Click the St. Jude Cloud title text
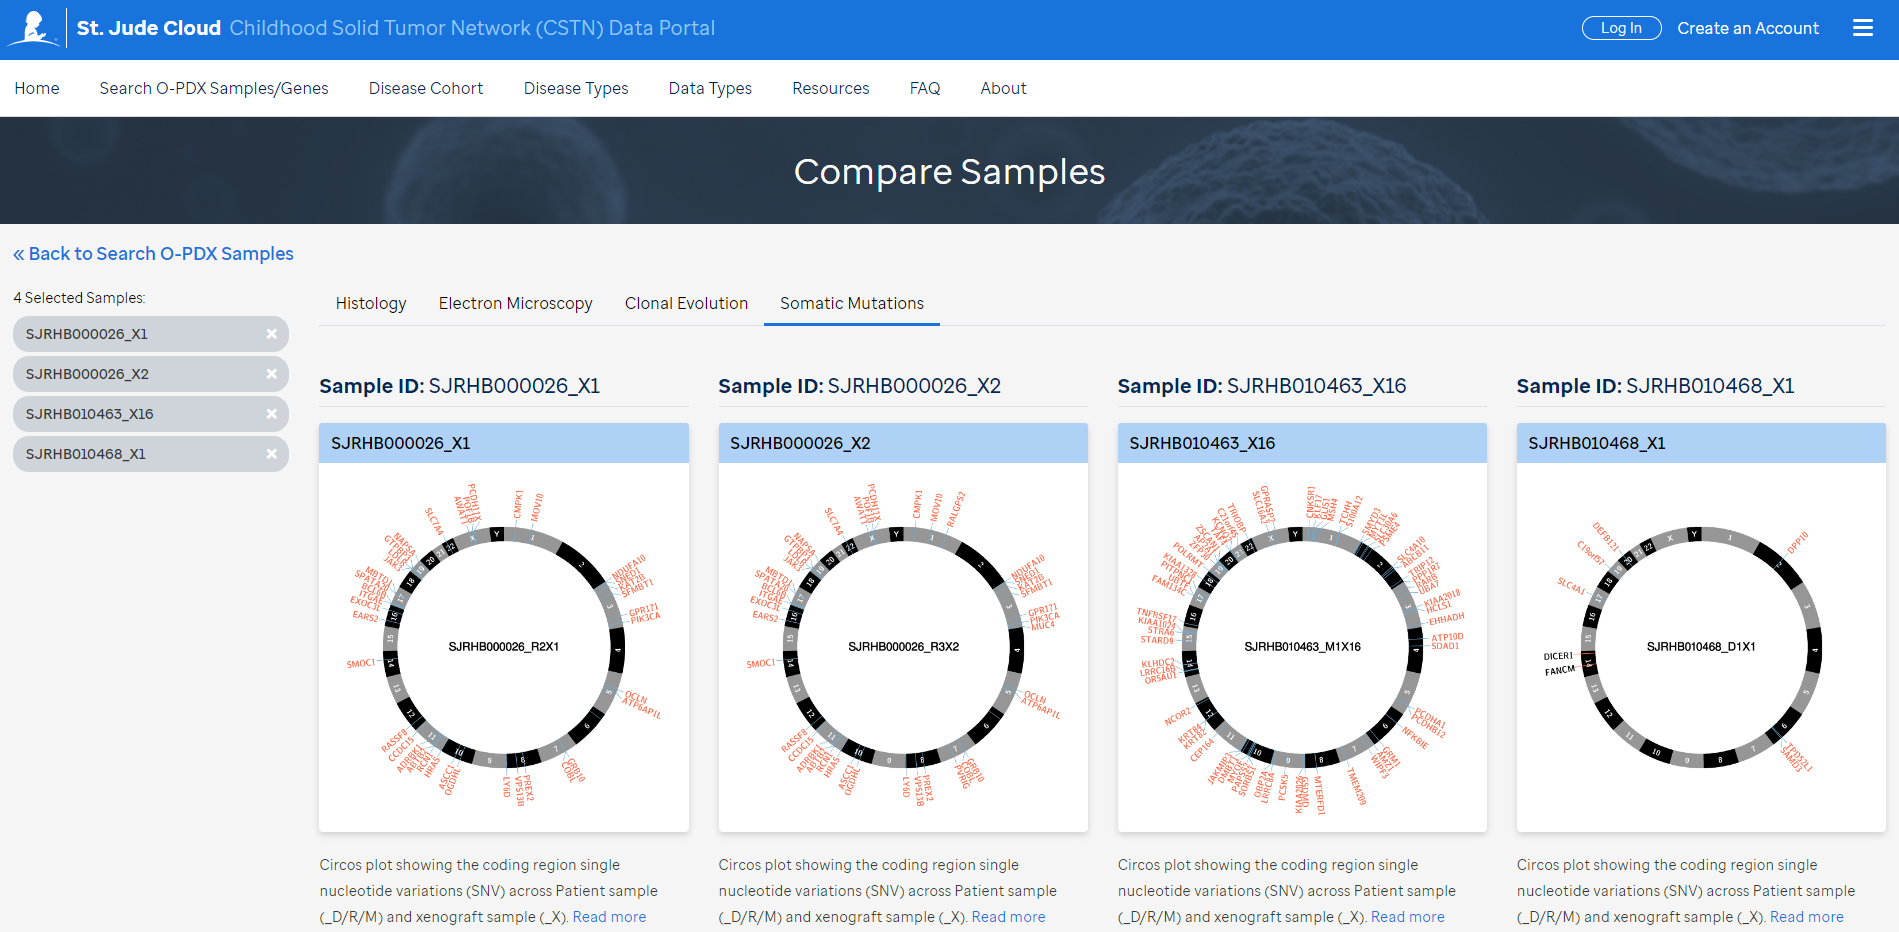 click(149, 28)
